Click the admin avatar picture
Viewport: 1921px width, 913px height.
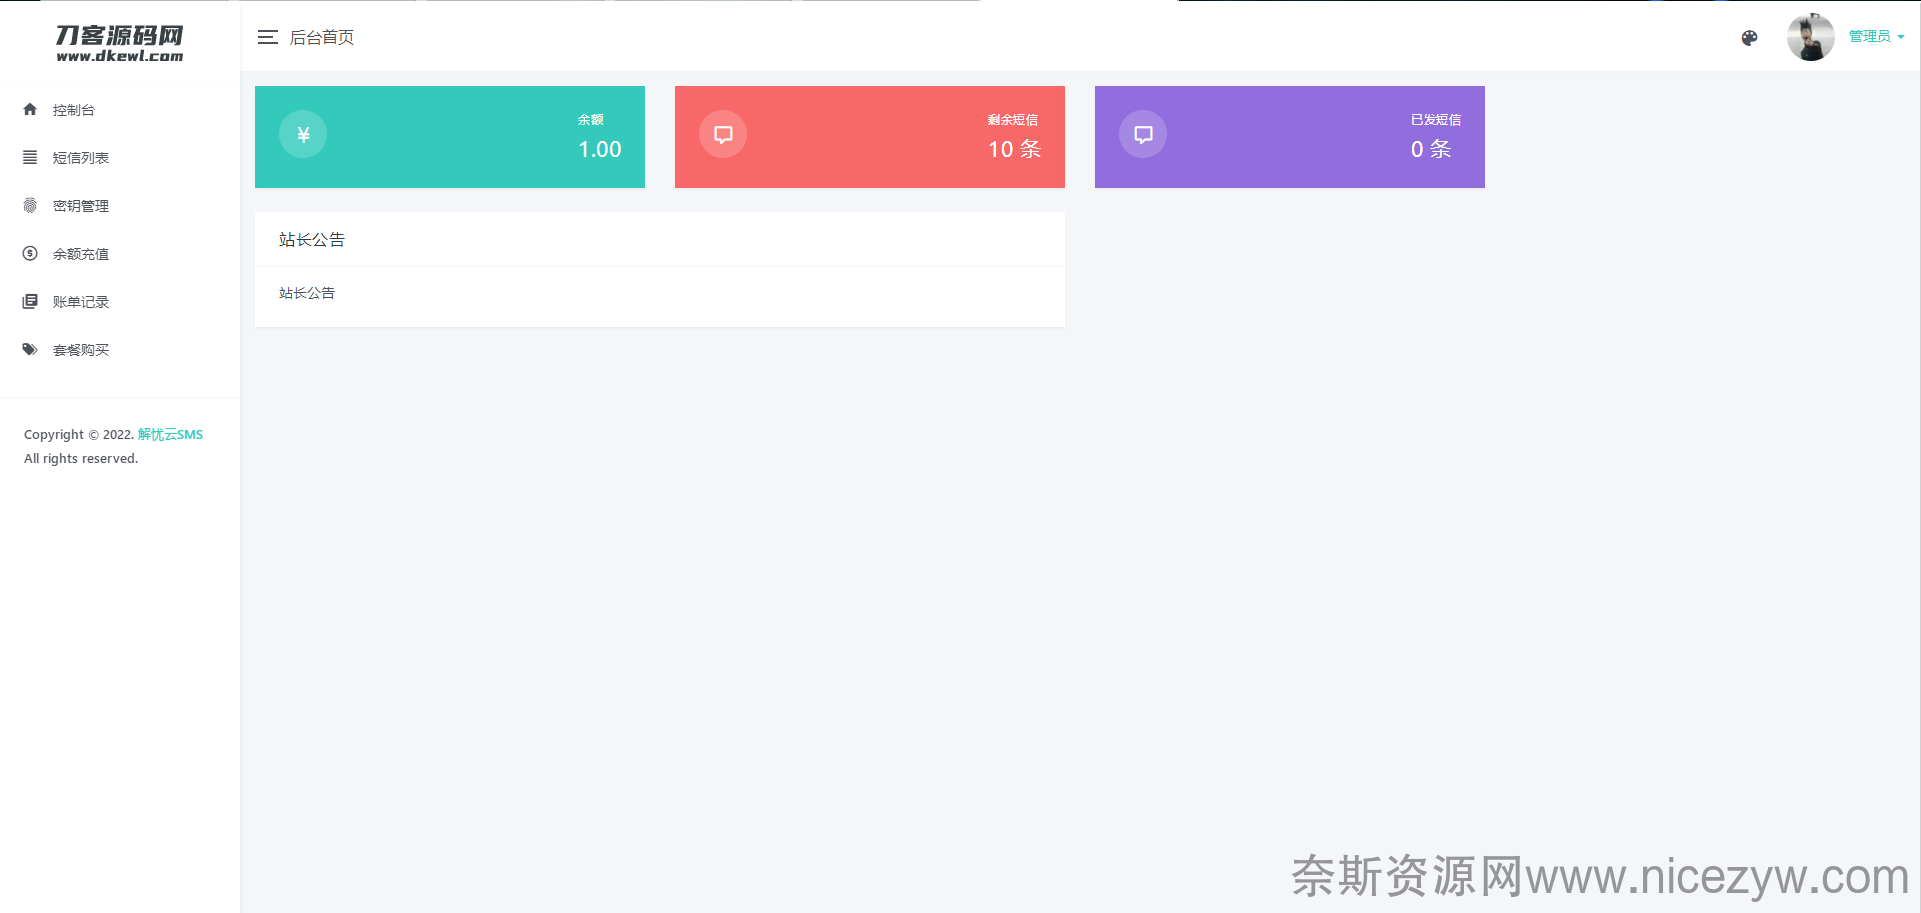point(1810,37)
